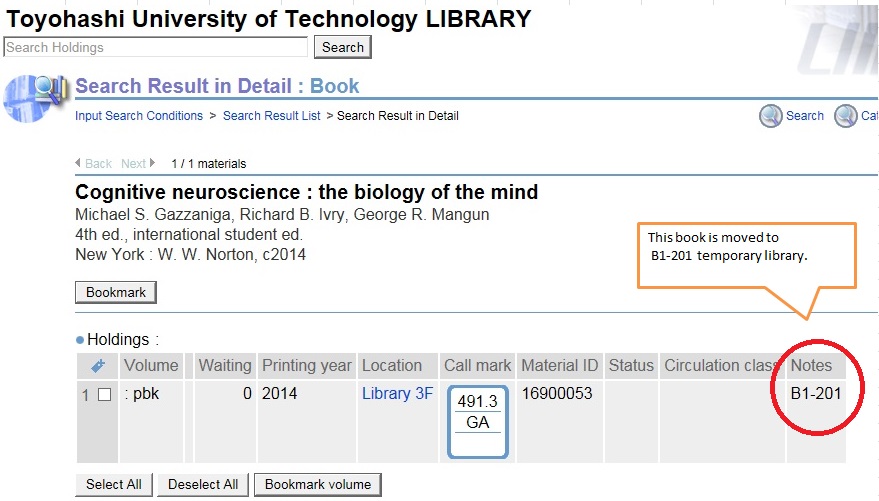Open the Search link at top right
Screen dimensions: 879x501
click(x=804, y=116)
